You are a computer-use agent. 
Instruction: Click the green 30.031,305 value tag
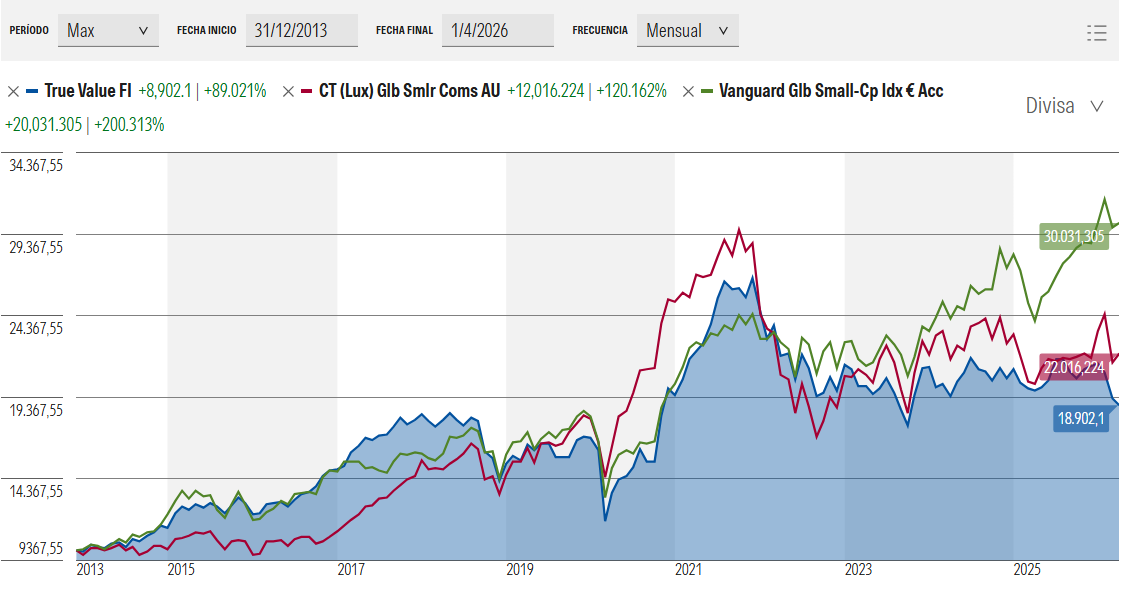coord(1073,237)
